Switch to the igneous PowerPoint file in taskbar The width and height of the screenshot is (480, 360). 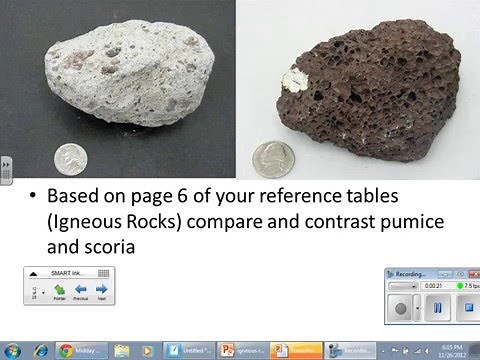243,351
